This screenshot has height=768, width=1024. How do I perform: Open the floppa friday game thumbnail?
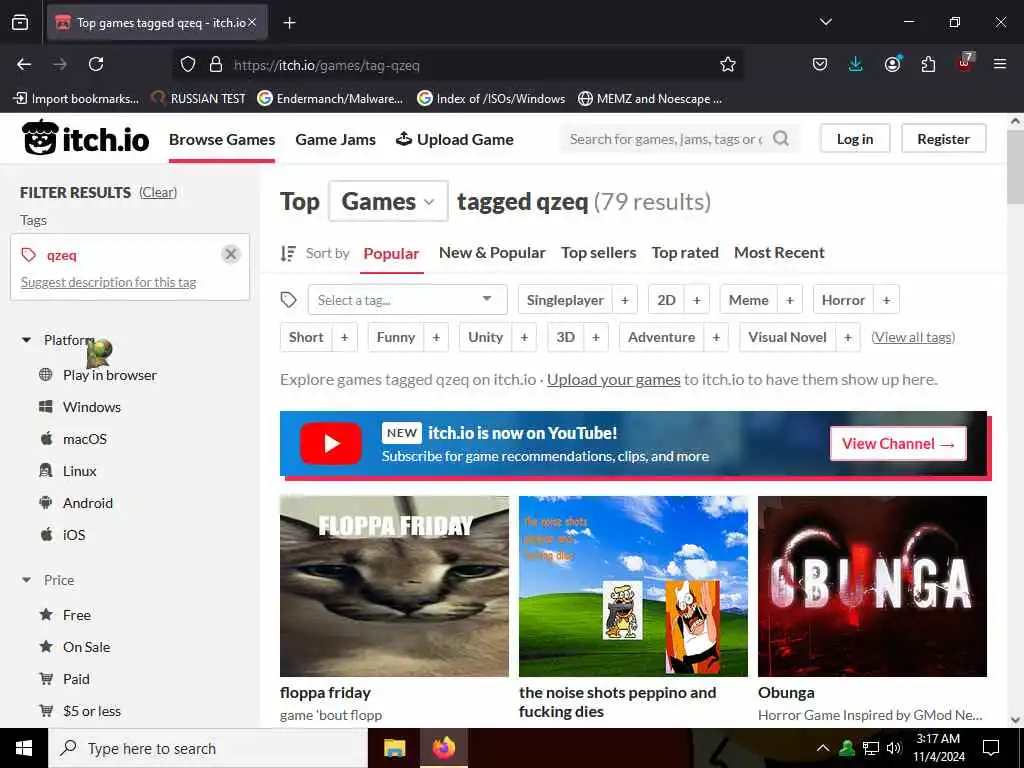point(394,586)
